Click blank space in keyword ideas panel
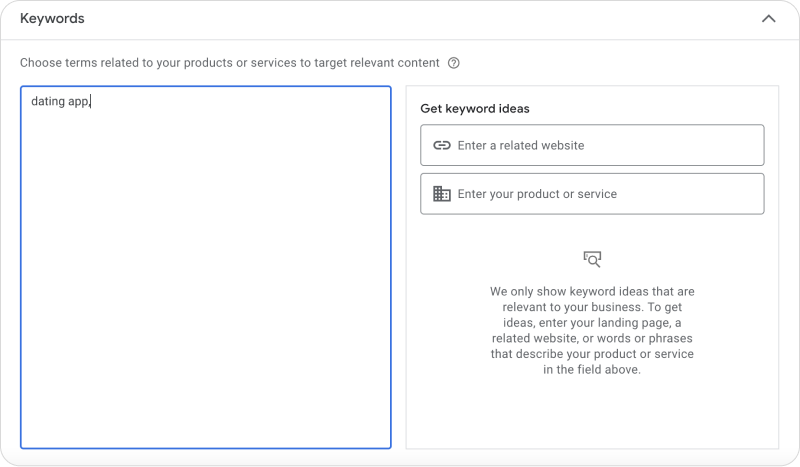 coord(592,413)
